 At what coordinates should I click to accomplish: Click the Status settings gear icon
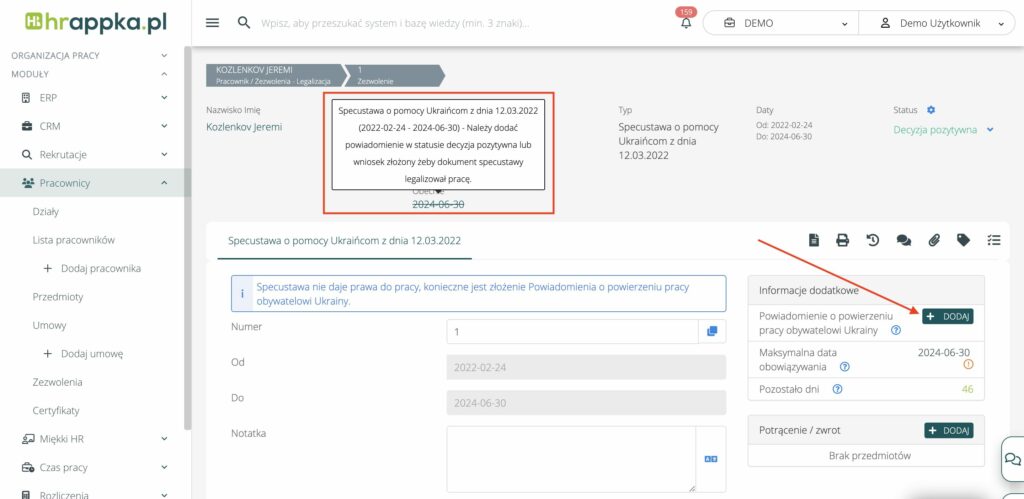930,109
